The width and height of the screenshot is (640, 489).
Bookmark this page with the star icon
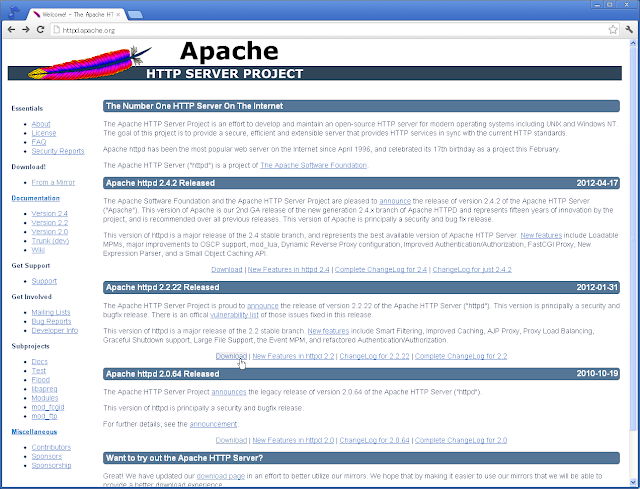click(x=613, y=29)
